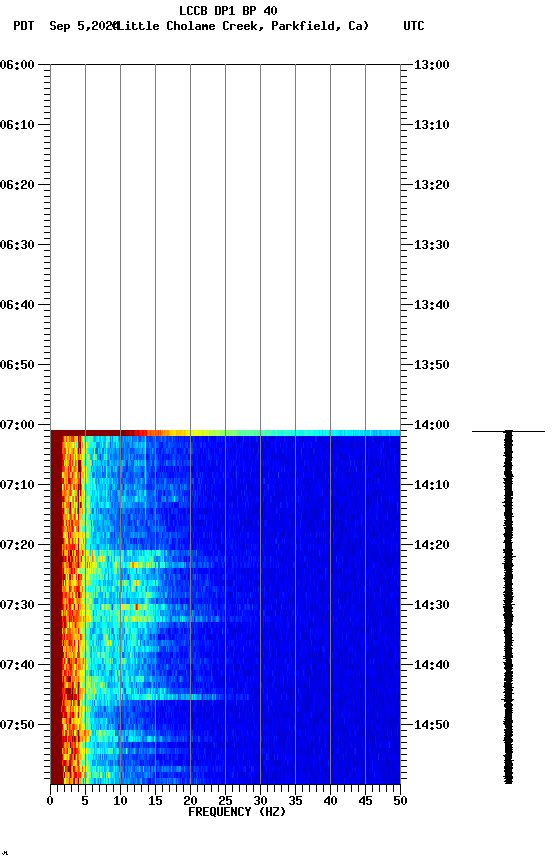552x864 pixels.
Task: Click the seismogram waveform trace beside the spectrogram
Action: point(508,607)
